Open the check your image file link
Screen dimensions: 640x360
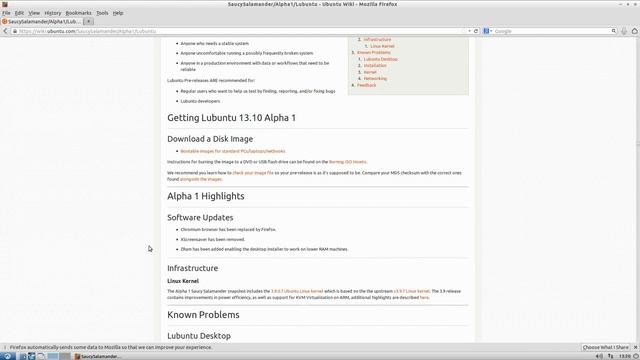tap(253, 173)
